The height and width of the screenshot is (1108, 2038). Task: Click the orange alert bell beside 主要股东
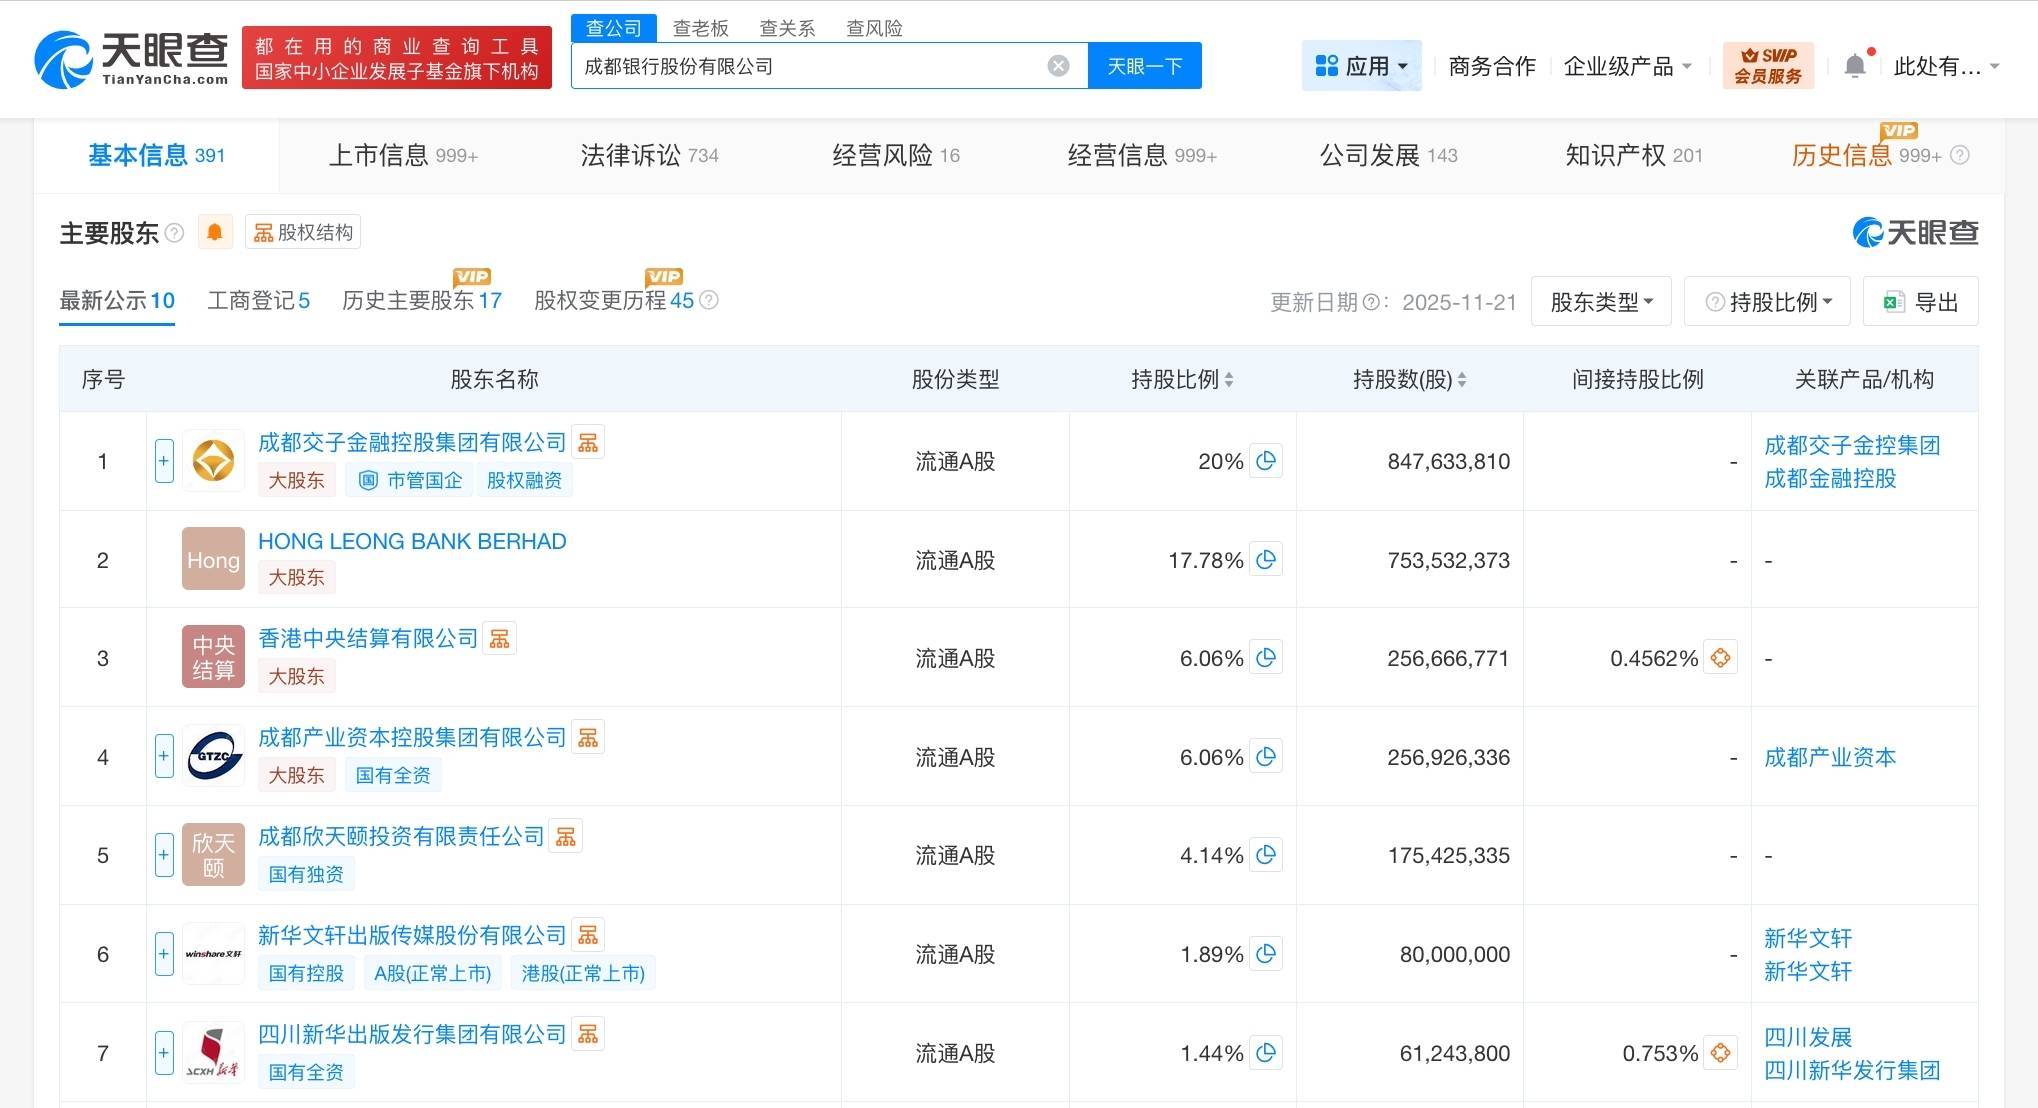pyautogui.click(x=214, y=232)
